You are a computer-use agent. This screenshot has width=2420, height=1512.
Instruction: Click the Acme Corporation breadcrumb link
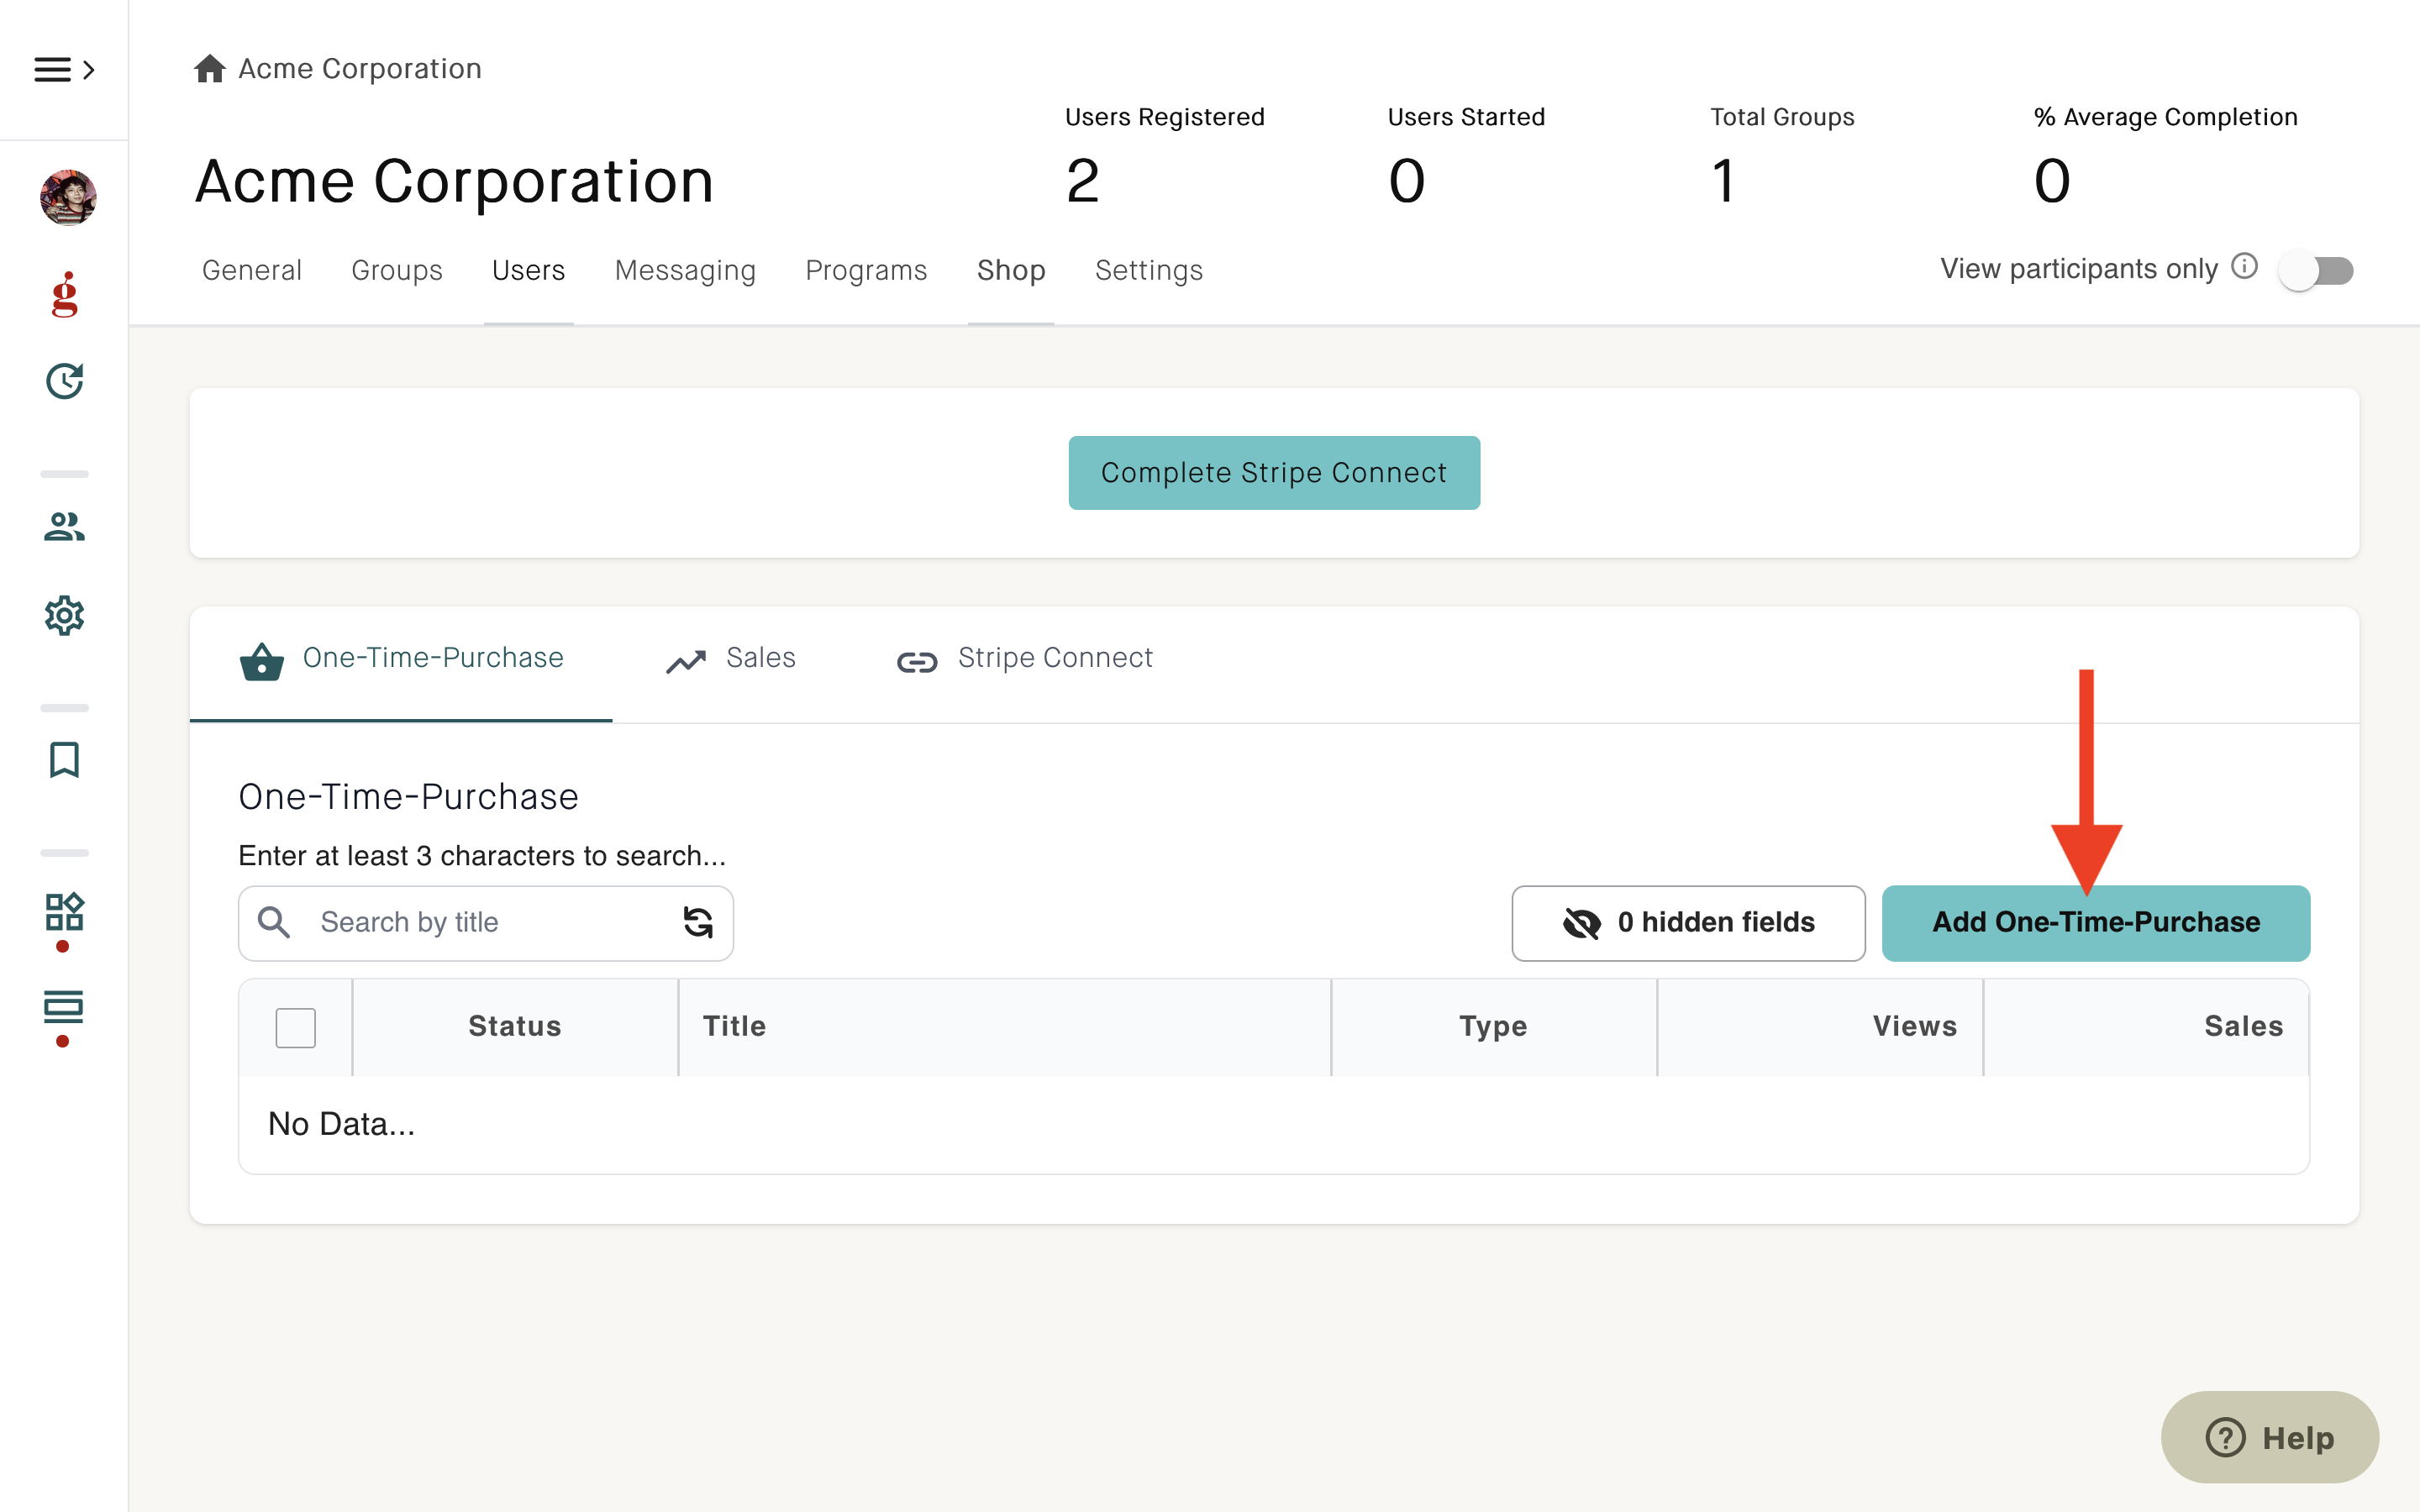coord(360,68)
